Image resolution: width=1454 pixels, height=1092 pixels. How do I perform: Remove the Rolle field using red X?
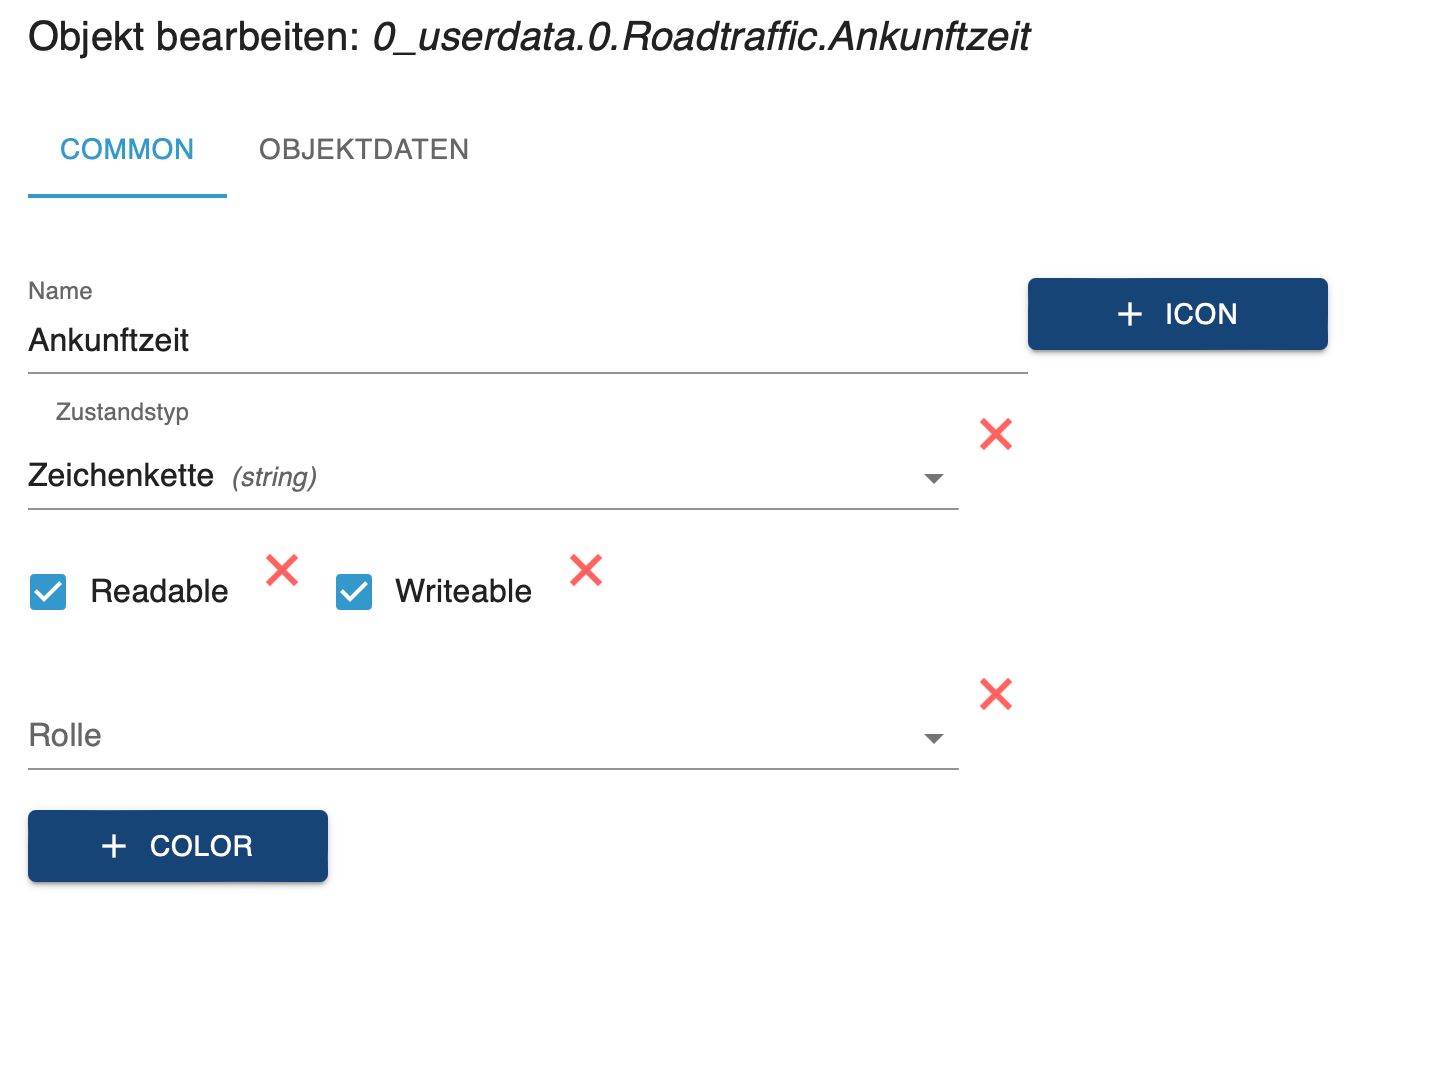tap(995, 694)
